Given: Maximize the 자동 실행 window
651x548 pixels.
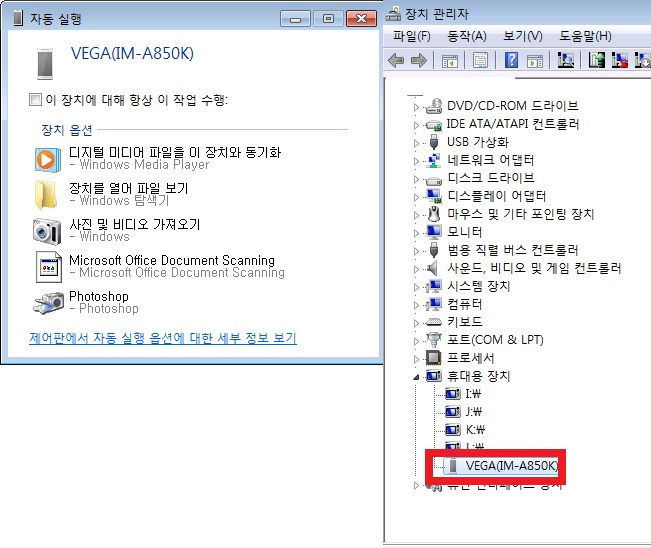Looking at the screenshot, I should point(328,19).
